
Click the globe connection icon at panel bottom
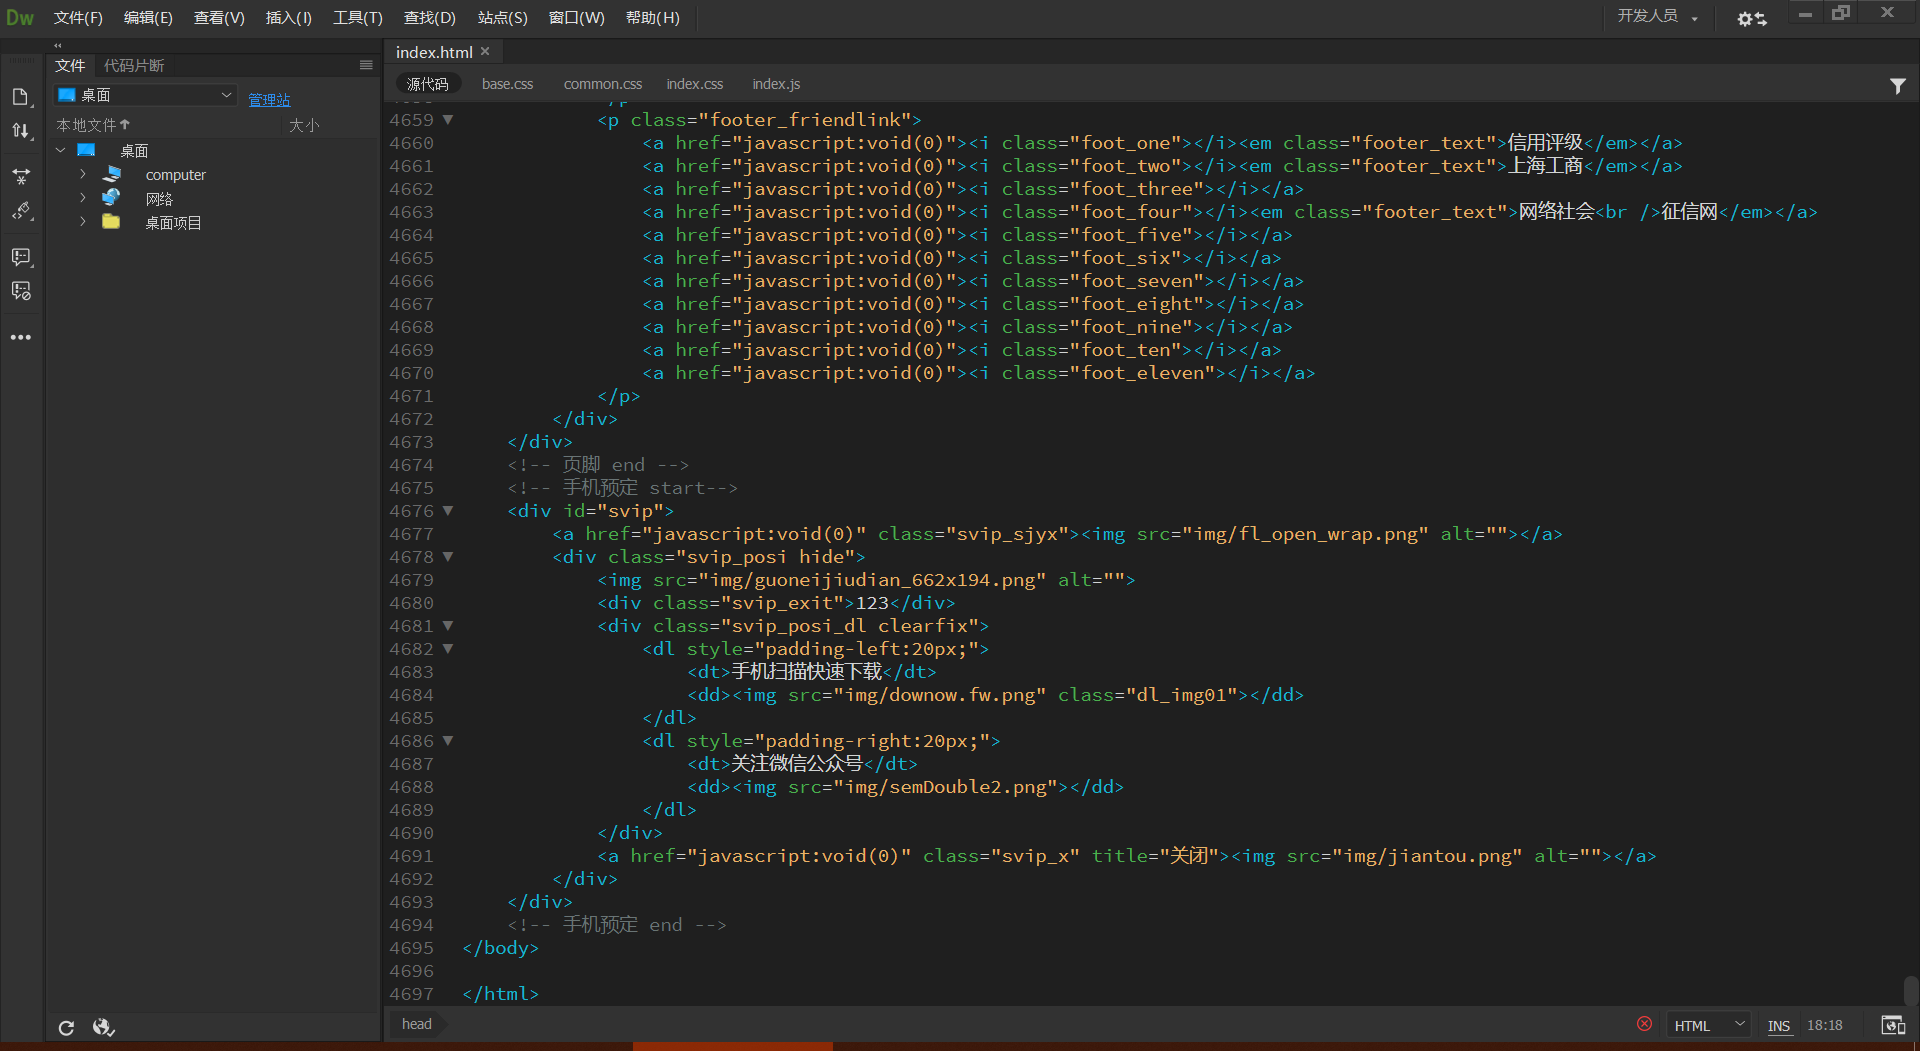click(x=103, y=1027)
